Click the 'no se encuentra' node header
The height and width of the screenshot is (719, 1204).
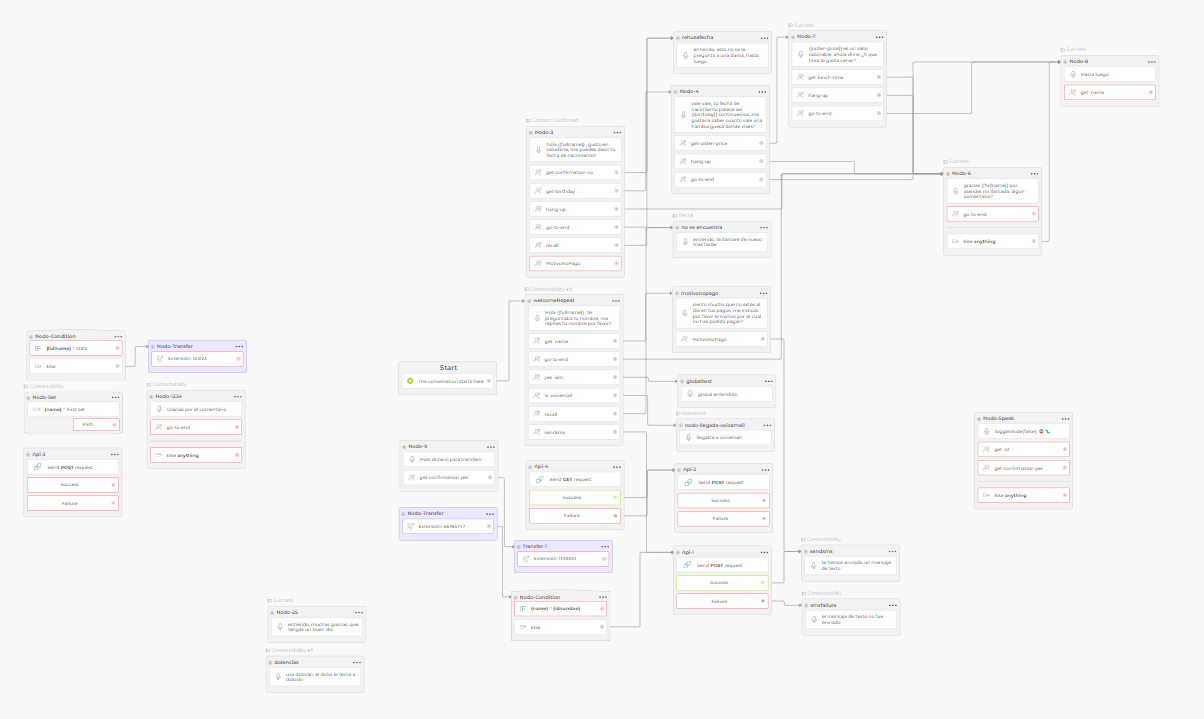point(722,227)
